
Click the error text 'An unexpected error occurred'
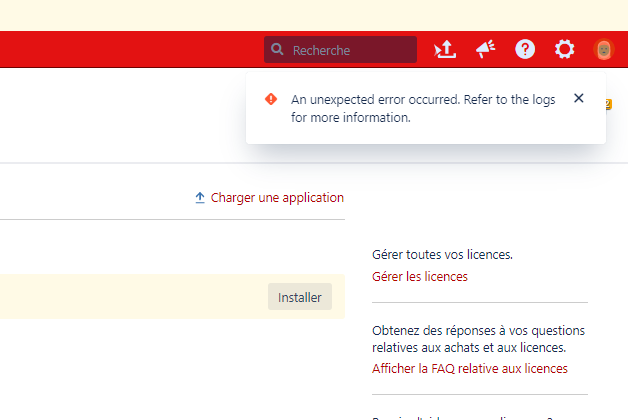tap(375, 99)
